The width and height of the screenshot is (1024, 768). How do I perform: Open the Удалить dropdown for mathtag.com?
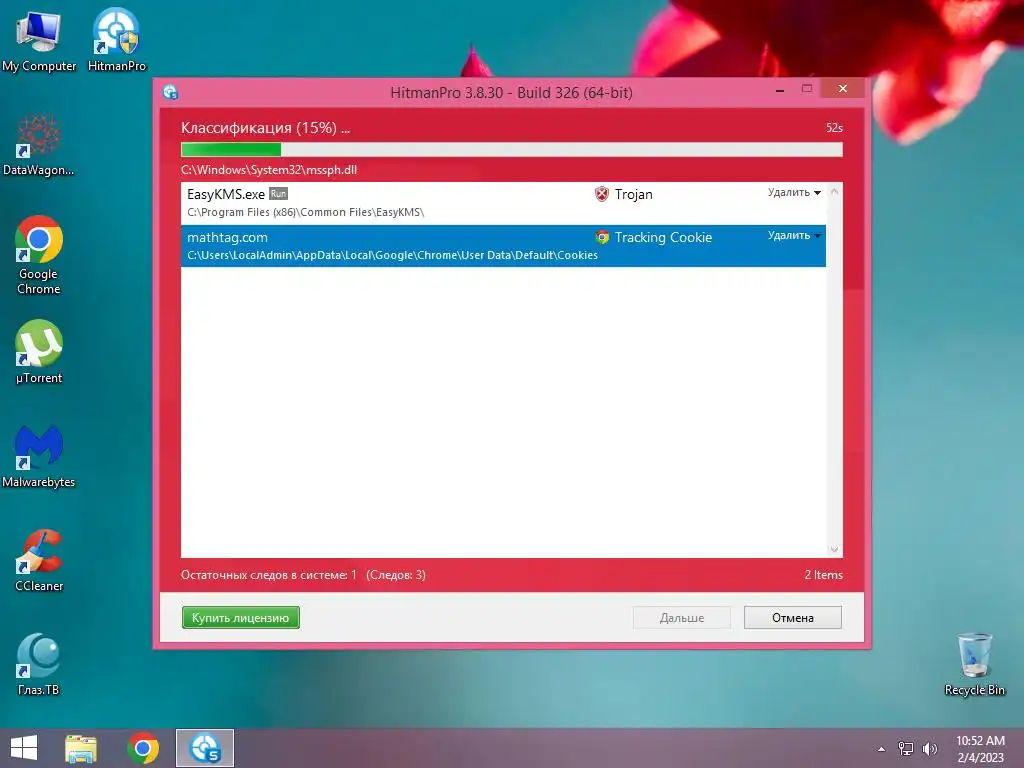click(794, 236)
